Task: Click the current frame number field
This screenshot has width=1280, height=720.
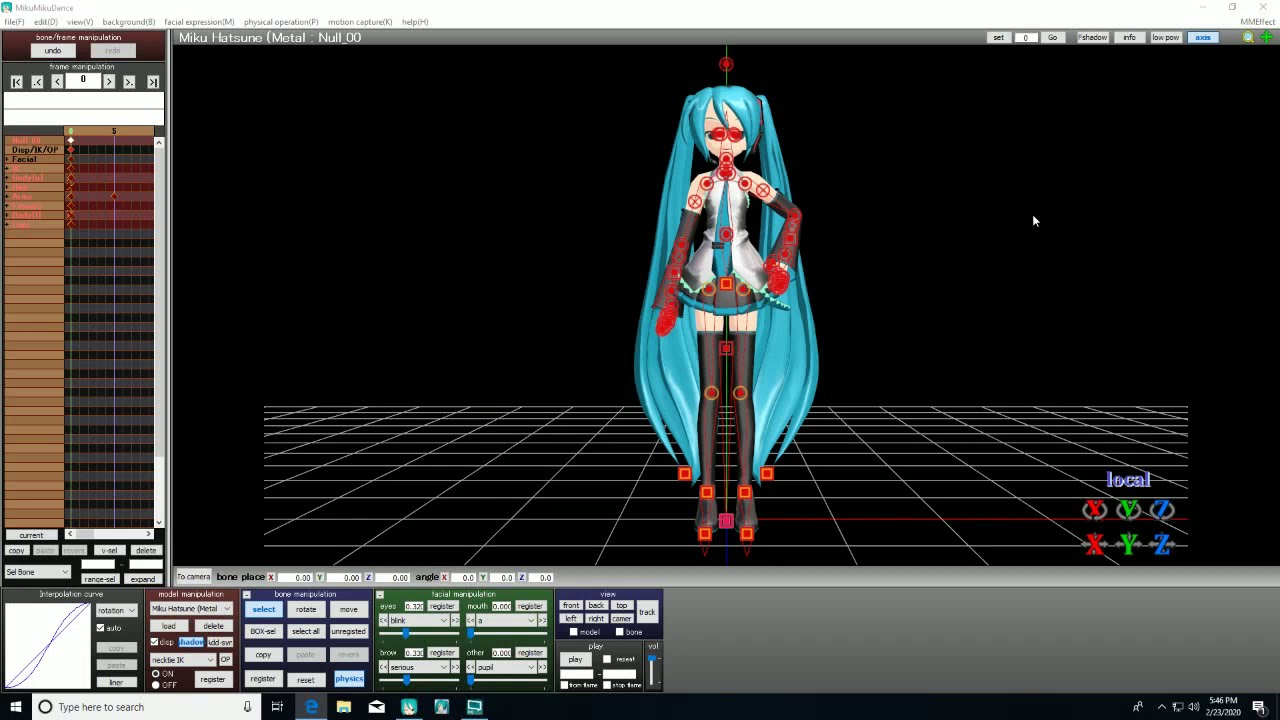Action: 83,81
